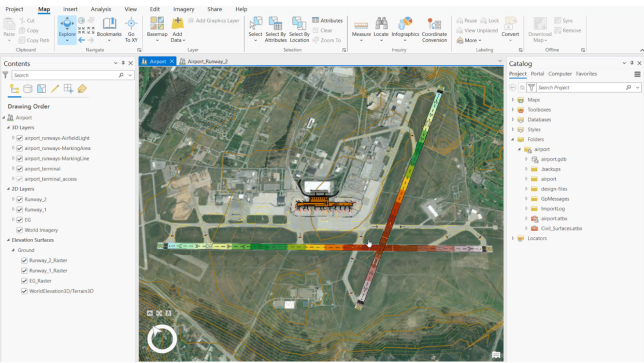644x363 pixels.
Task: Toggle World Imagery layer checkbox
Action: [x=19, y=230]
